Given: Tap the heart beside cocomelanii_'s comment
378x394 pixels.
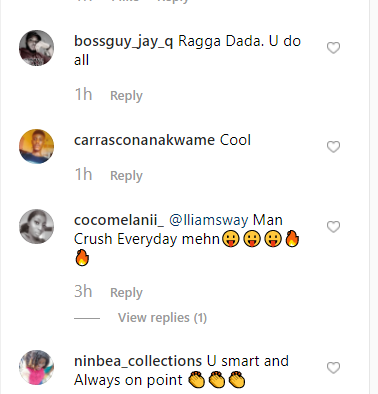Looking at the screenshot, I should coord(333,227).
